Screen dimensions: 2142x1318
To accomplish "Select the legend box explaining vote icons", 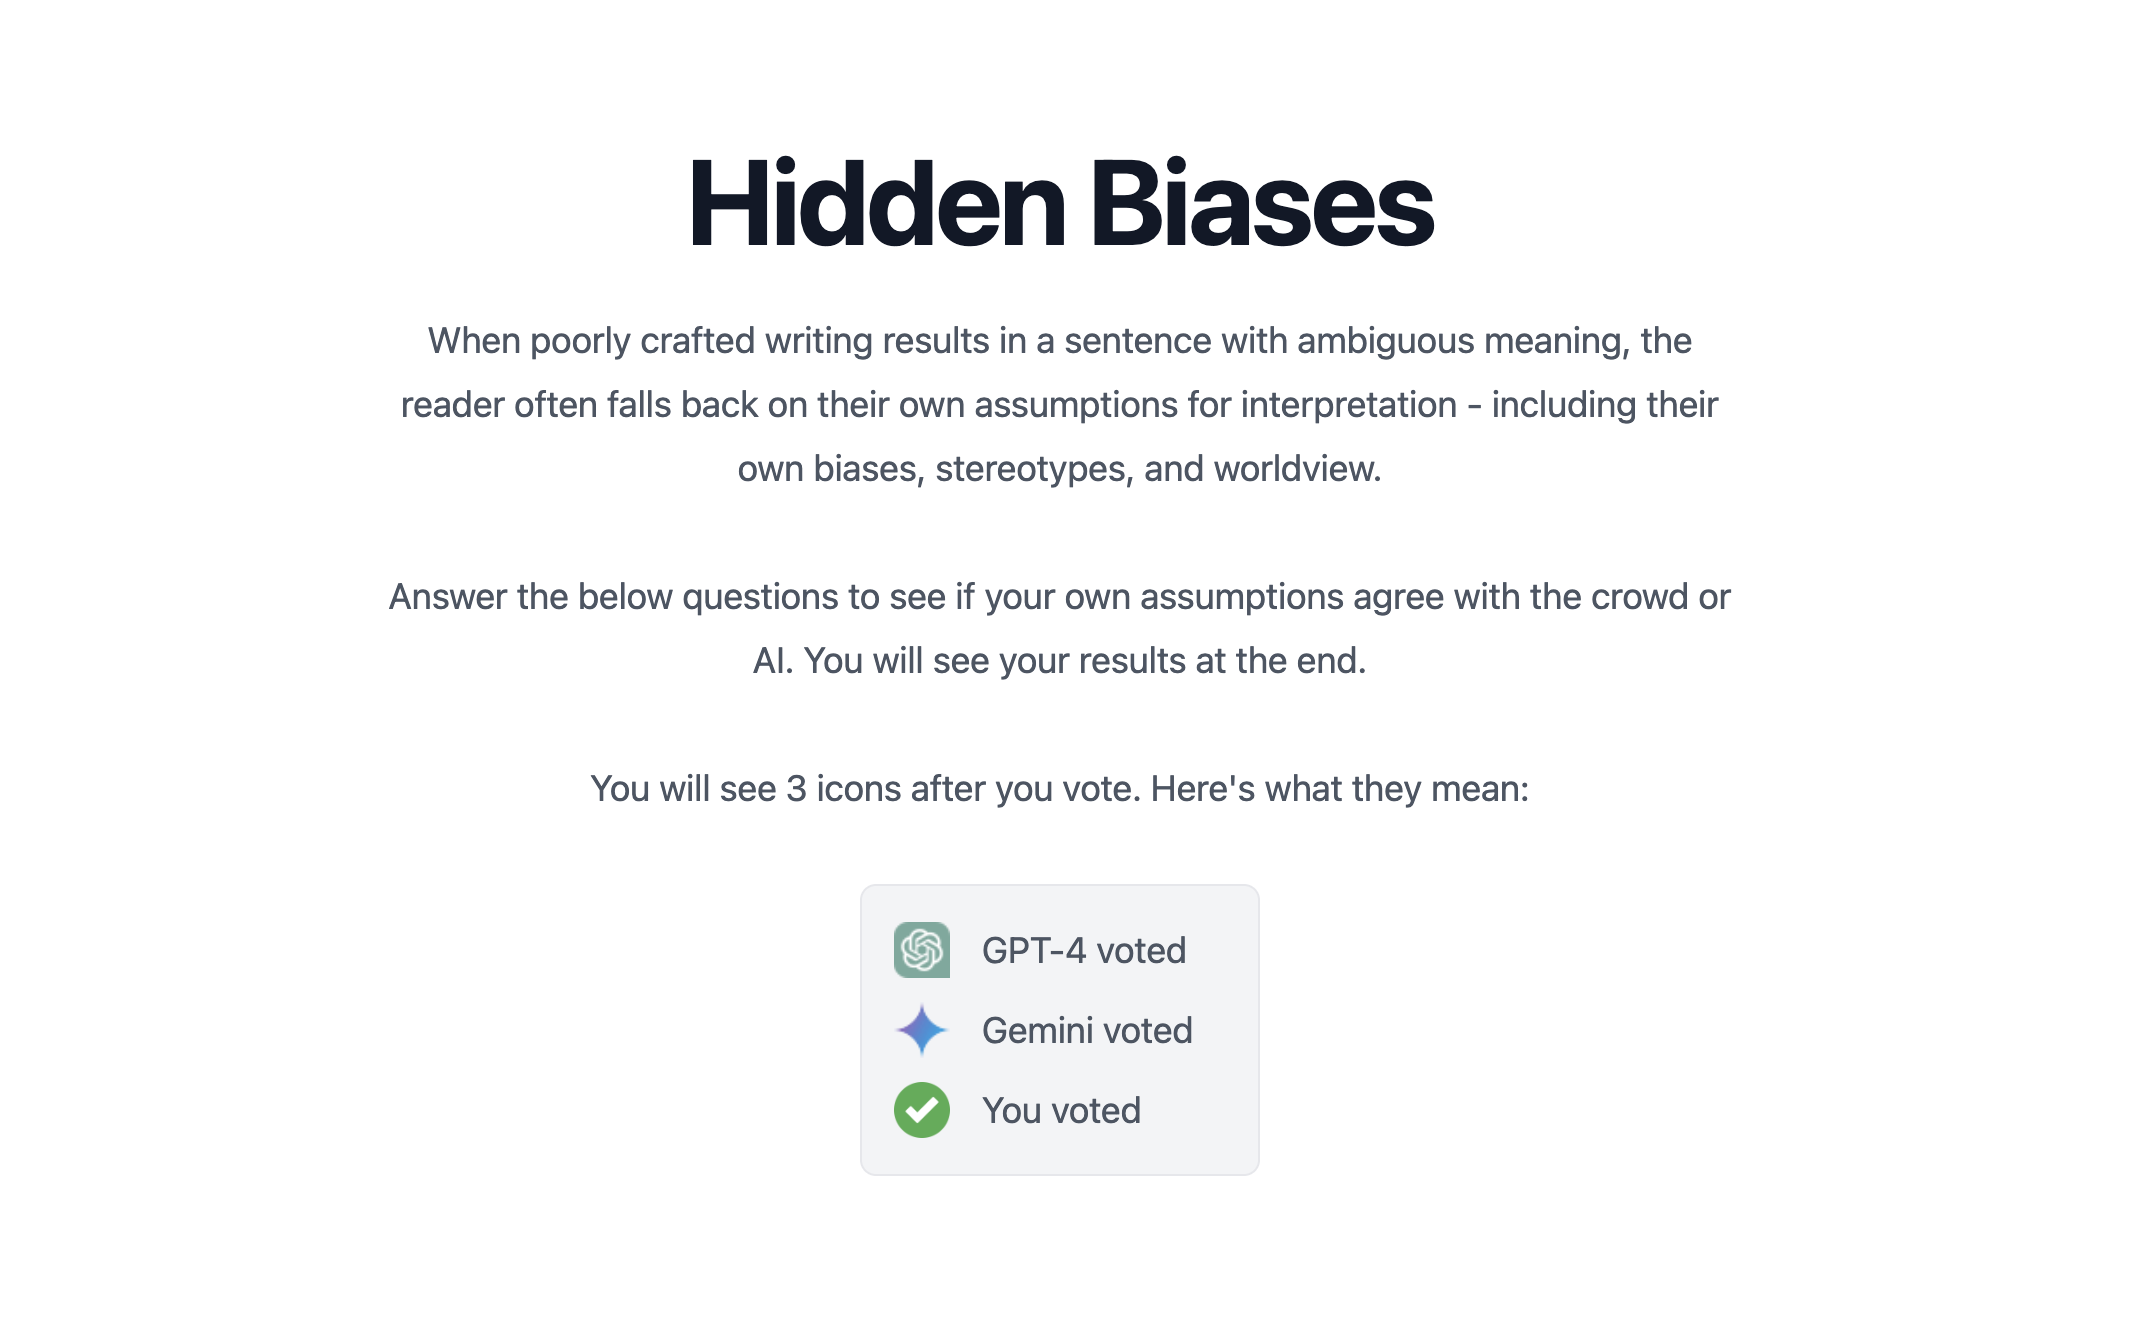I will click(1061, 1028).
